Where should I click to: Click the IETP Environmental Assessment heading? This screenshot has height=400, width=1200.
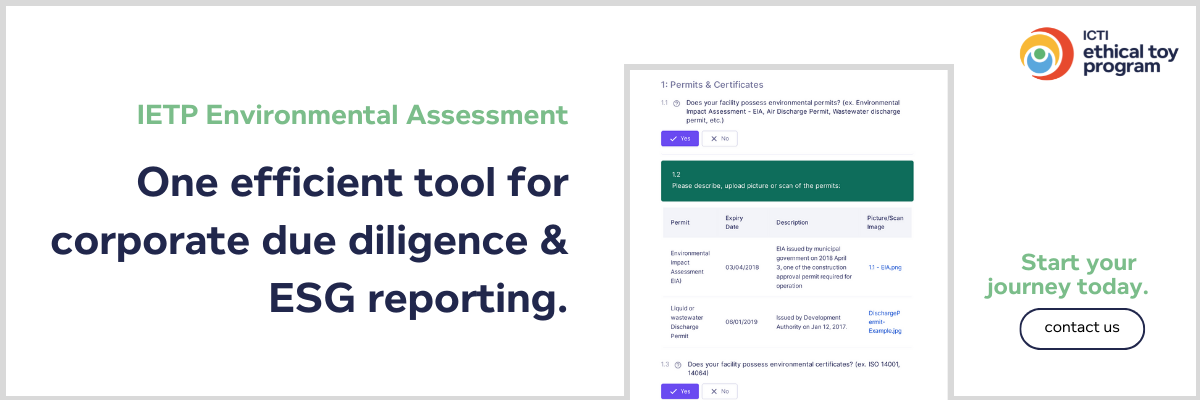coord(352,116)
